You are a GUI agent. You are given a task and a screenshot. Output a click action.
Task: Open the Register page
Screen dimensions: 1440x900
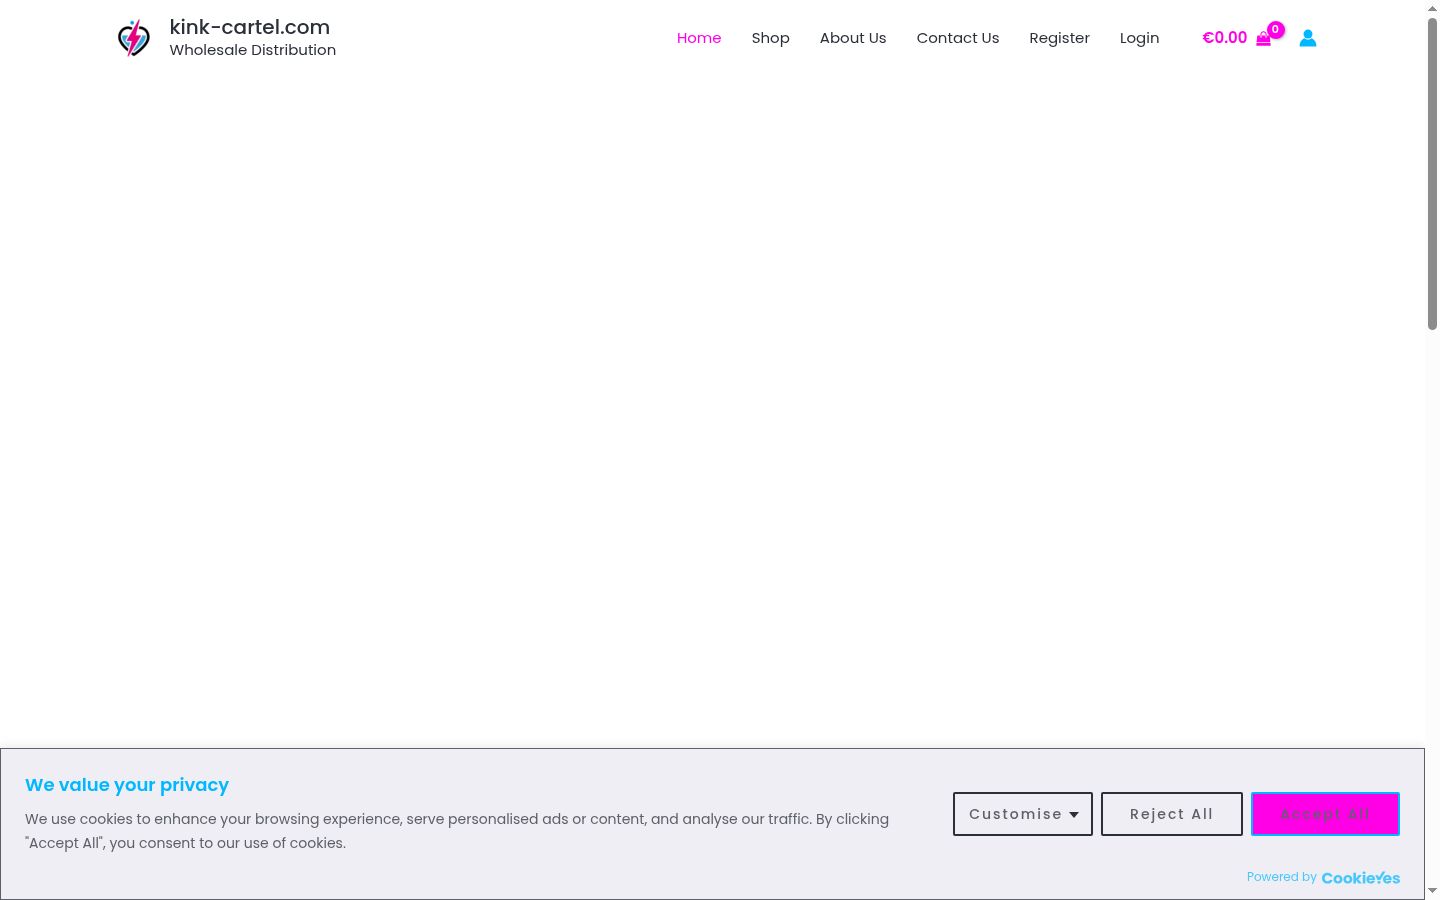[1060, 38]
